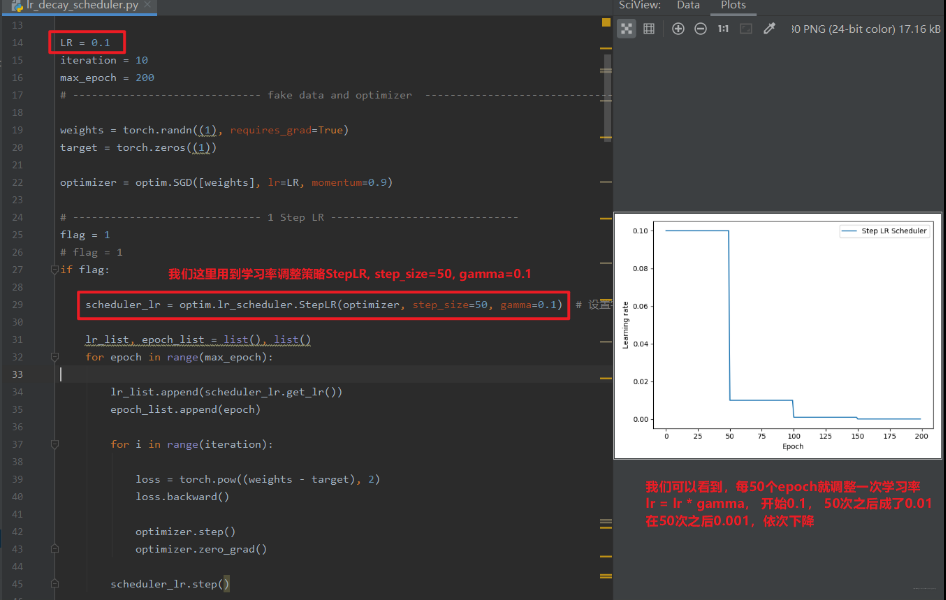
Task: Click the empty current line 33 in editor
Action: 332,374
